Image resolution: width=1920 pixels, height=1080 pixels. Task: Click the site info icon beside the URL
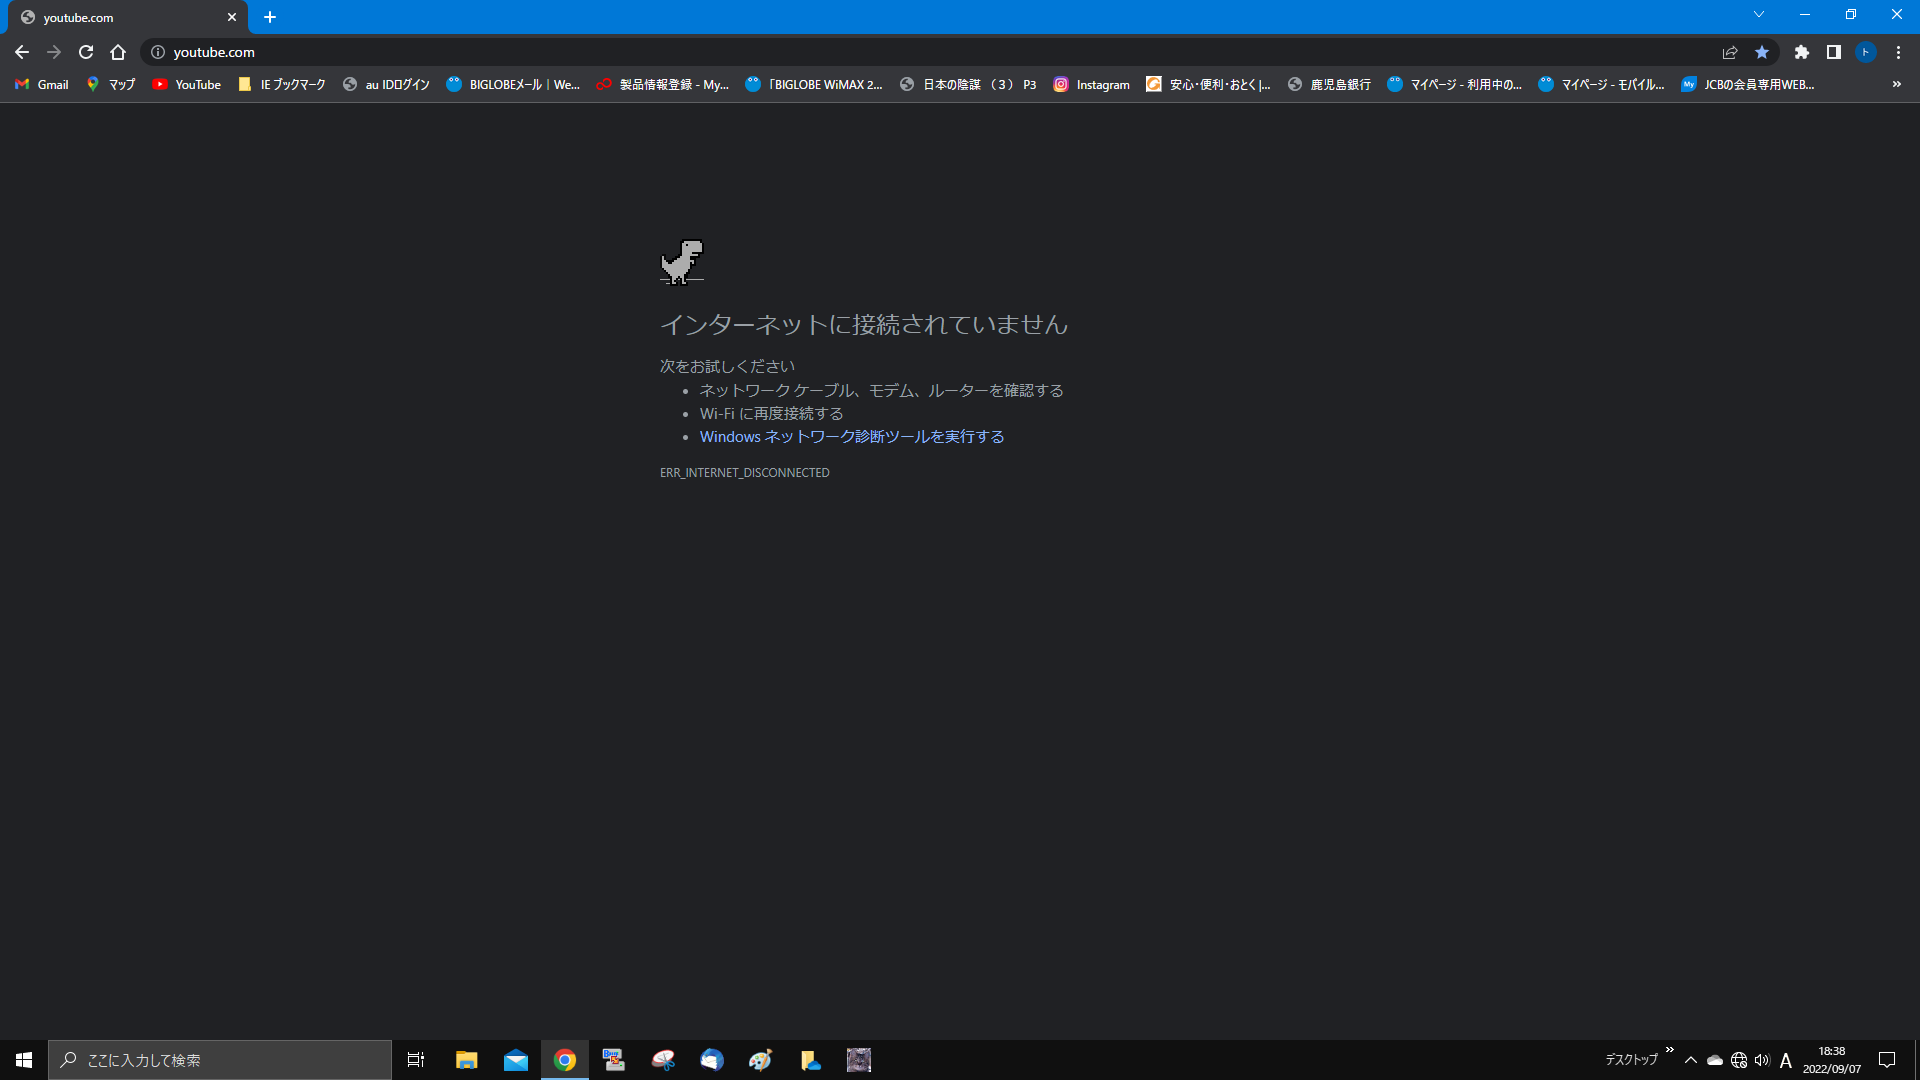pos(158,52)
